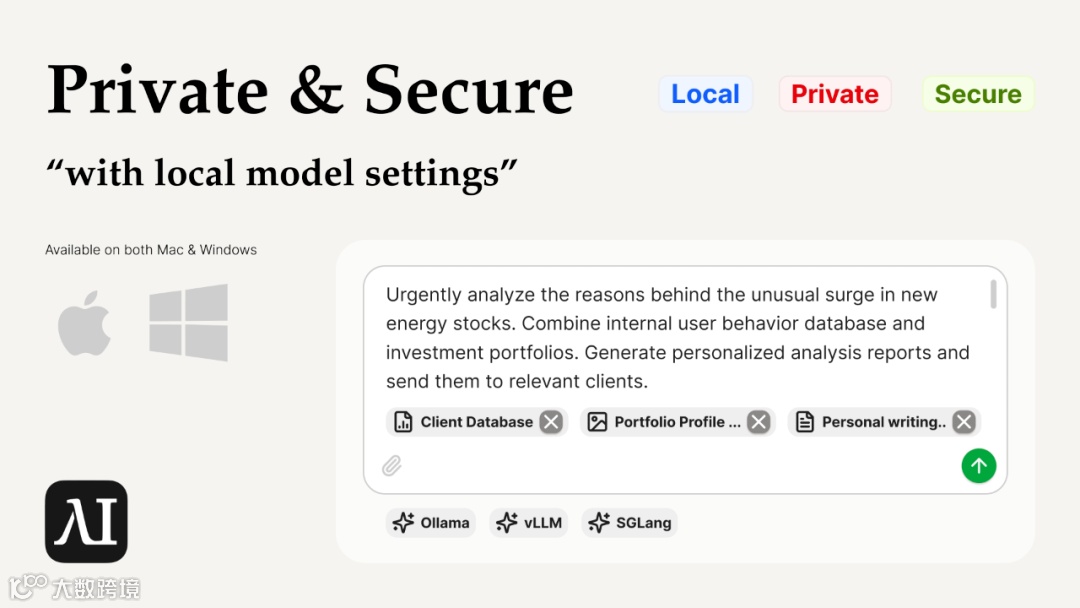Image resolution: width=1080 pixels, height=608 pixels.
Task: Click the Personal writing document chip icon
Action: [804, 422]
